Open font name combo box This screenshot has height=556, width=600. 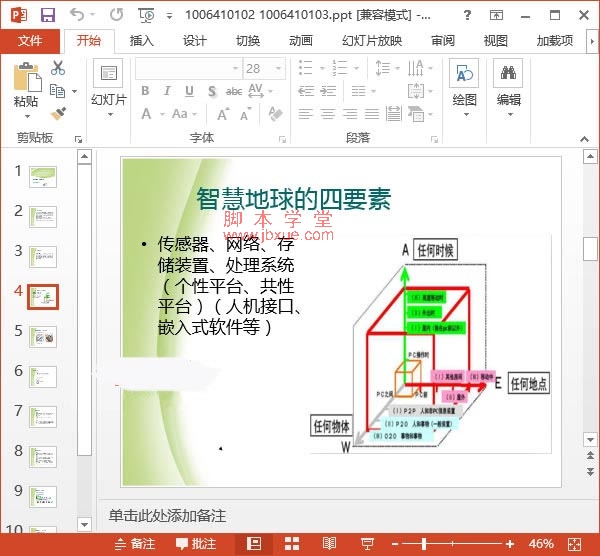point(189,68)
